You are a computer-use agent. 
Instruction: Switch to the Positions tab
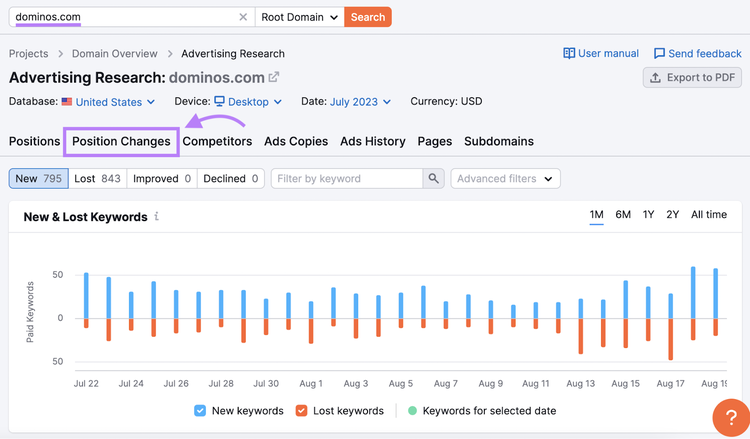click(34, 142)
